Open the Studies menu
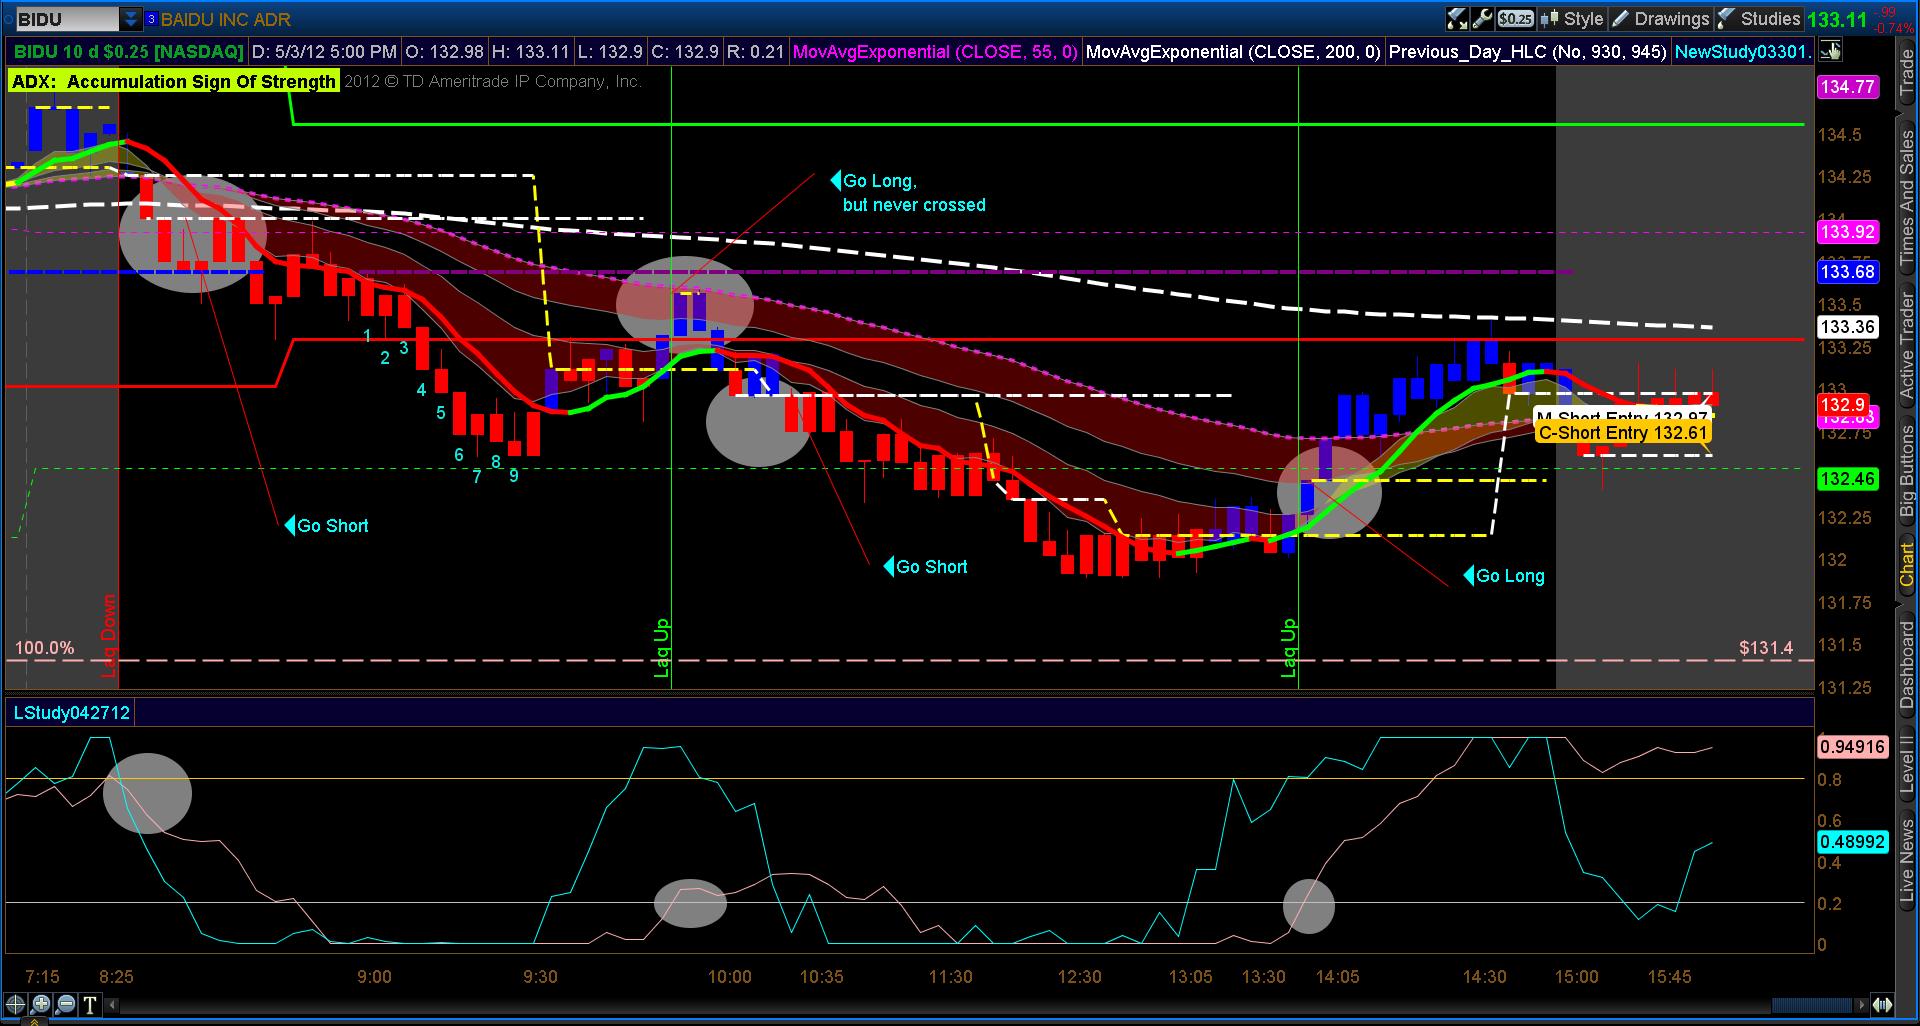This screenshot has height=1026, width=1920. click(1760, 18)
